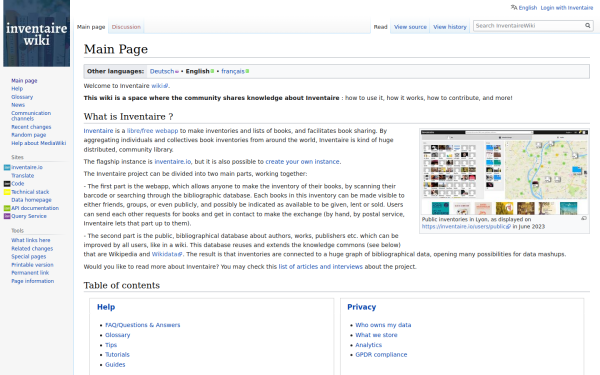Open inventaire.io flagship instance link
600x375 pixels.
pyautogui.click(x=173, y=162)
